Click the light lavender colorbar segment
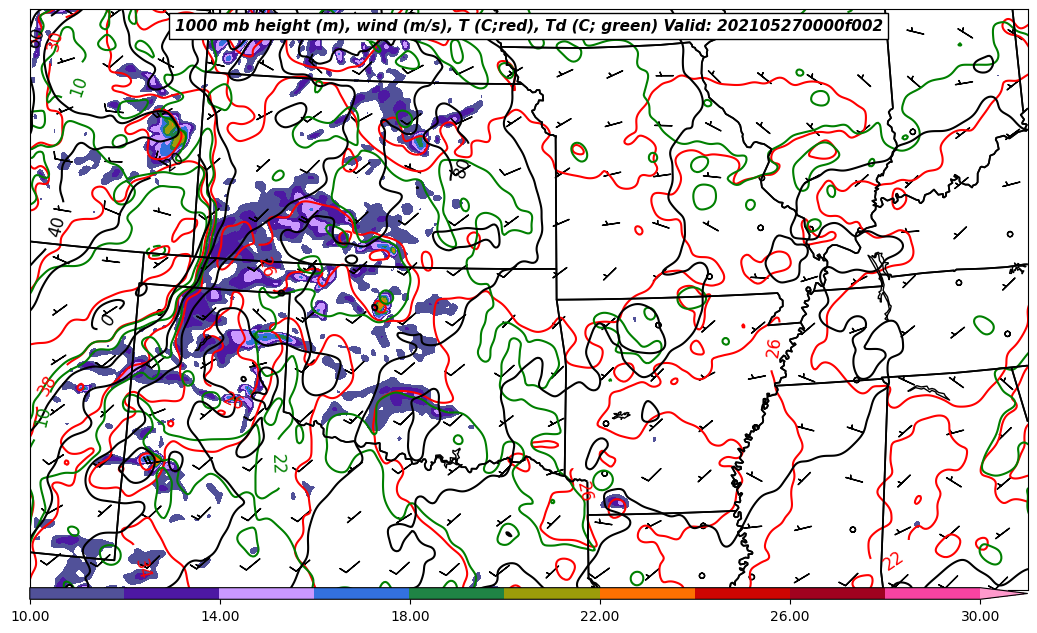This screenshot has width=1037, height=633. [266, 593]
